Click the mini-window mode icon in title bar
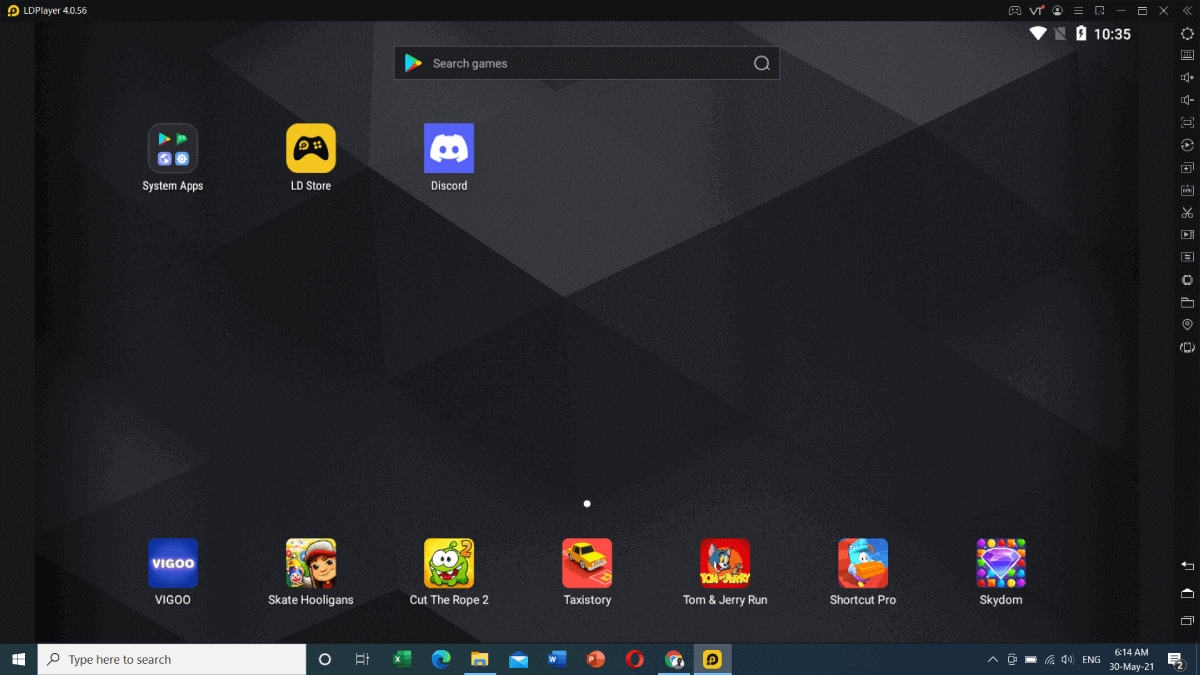Screen dimensions: 1200x675 (1100, 10)
